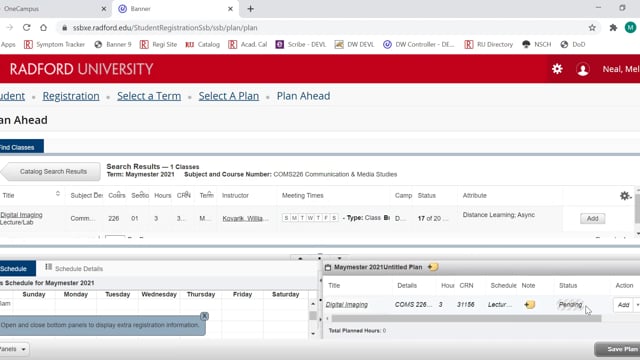Add Digital Imaging section from search results
Image resolution: width=640 pixels, height=360 pixels.
click(x=592, y=218)
